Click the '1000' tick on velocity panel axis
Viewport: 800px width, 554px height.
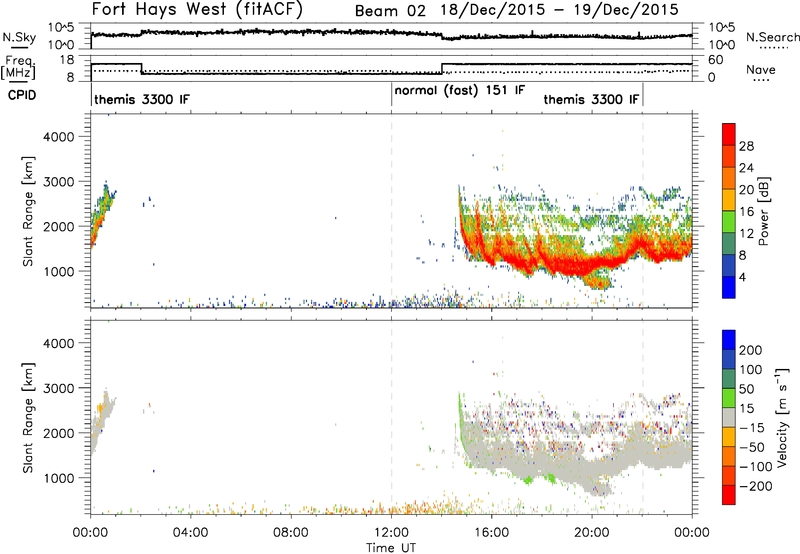tap(58, 478)
